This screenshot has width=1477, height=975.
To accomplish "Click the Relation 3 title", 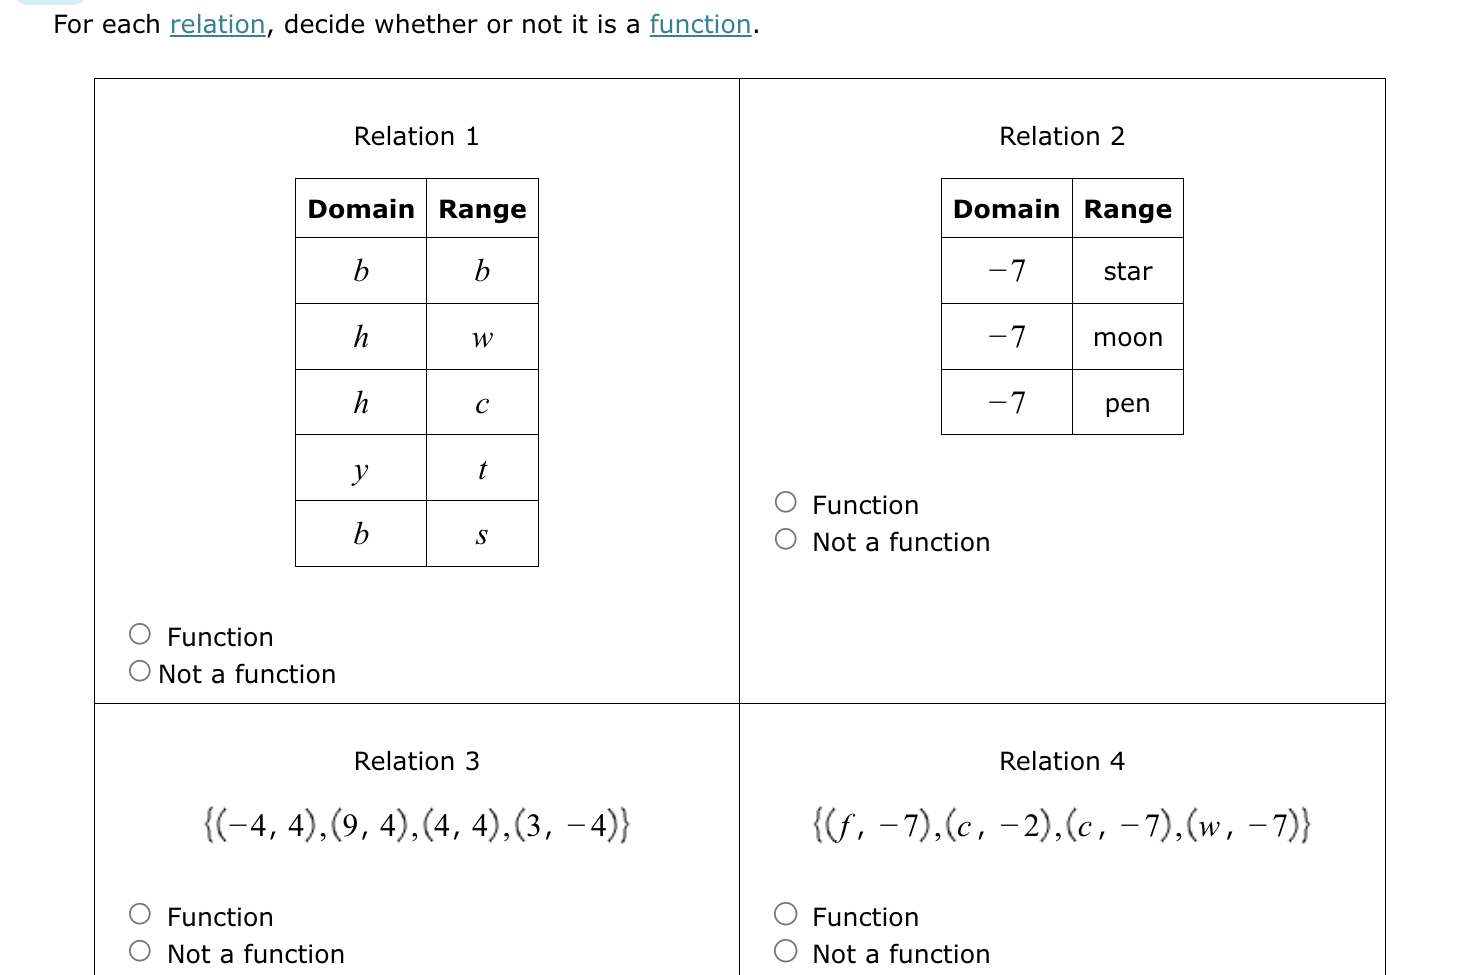I will coord(416,761).
